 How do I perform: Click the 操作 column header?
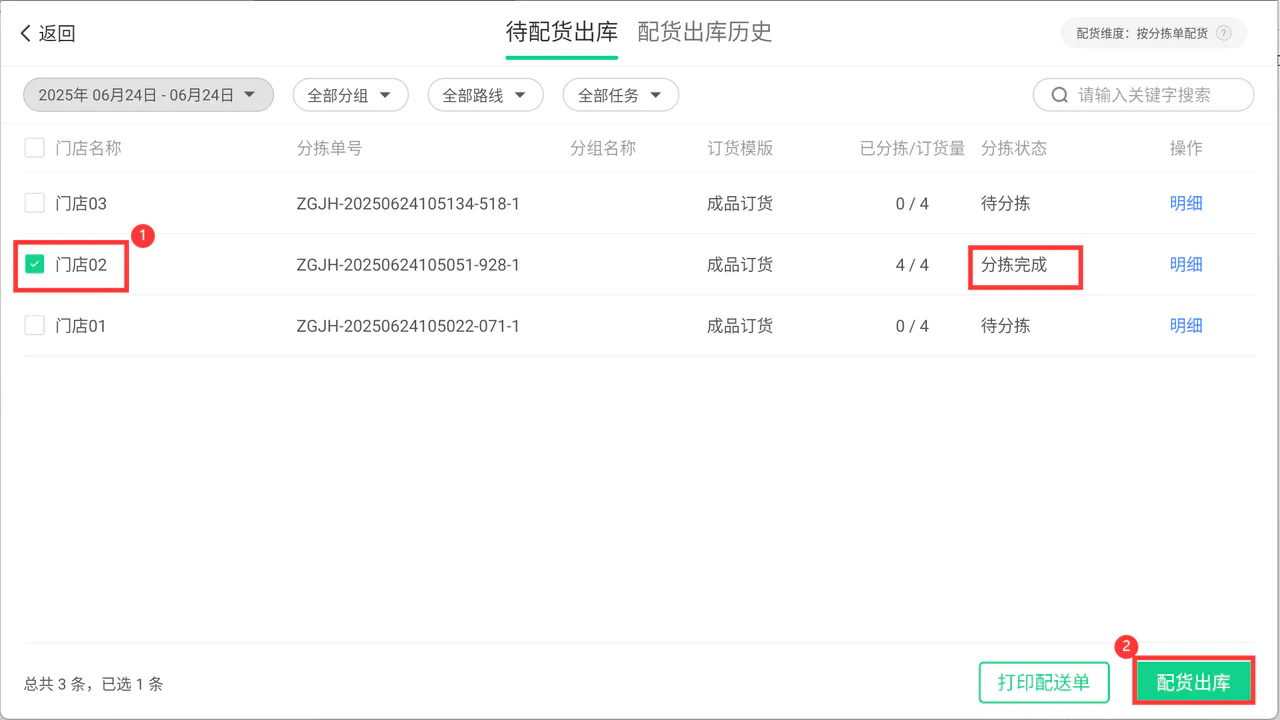(x=1186, y=148)
